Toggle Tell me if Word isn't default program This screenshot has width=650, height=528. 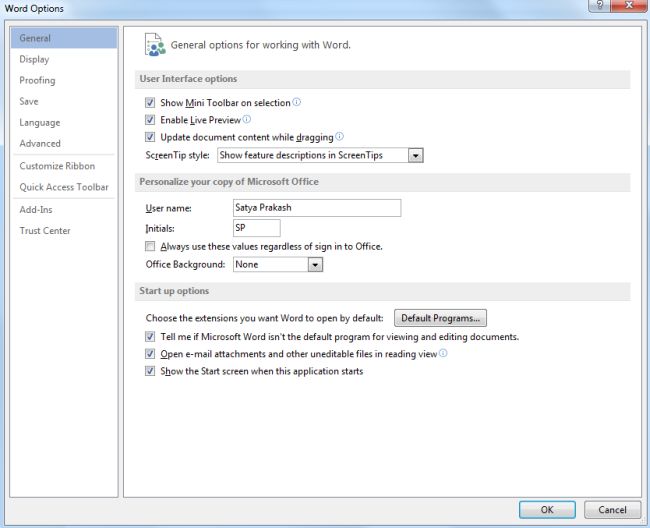(x=150, y=337)
